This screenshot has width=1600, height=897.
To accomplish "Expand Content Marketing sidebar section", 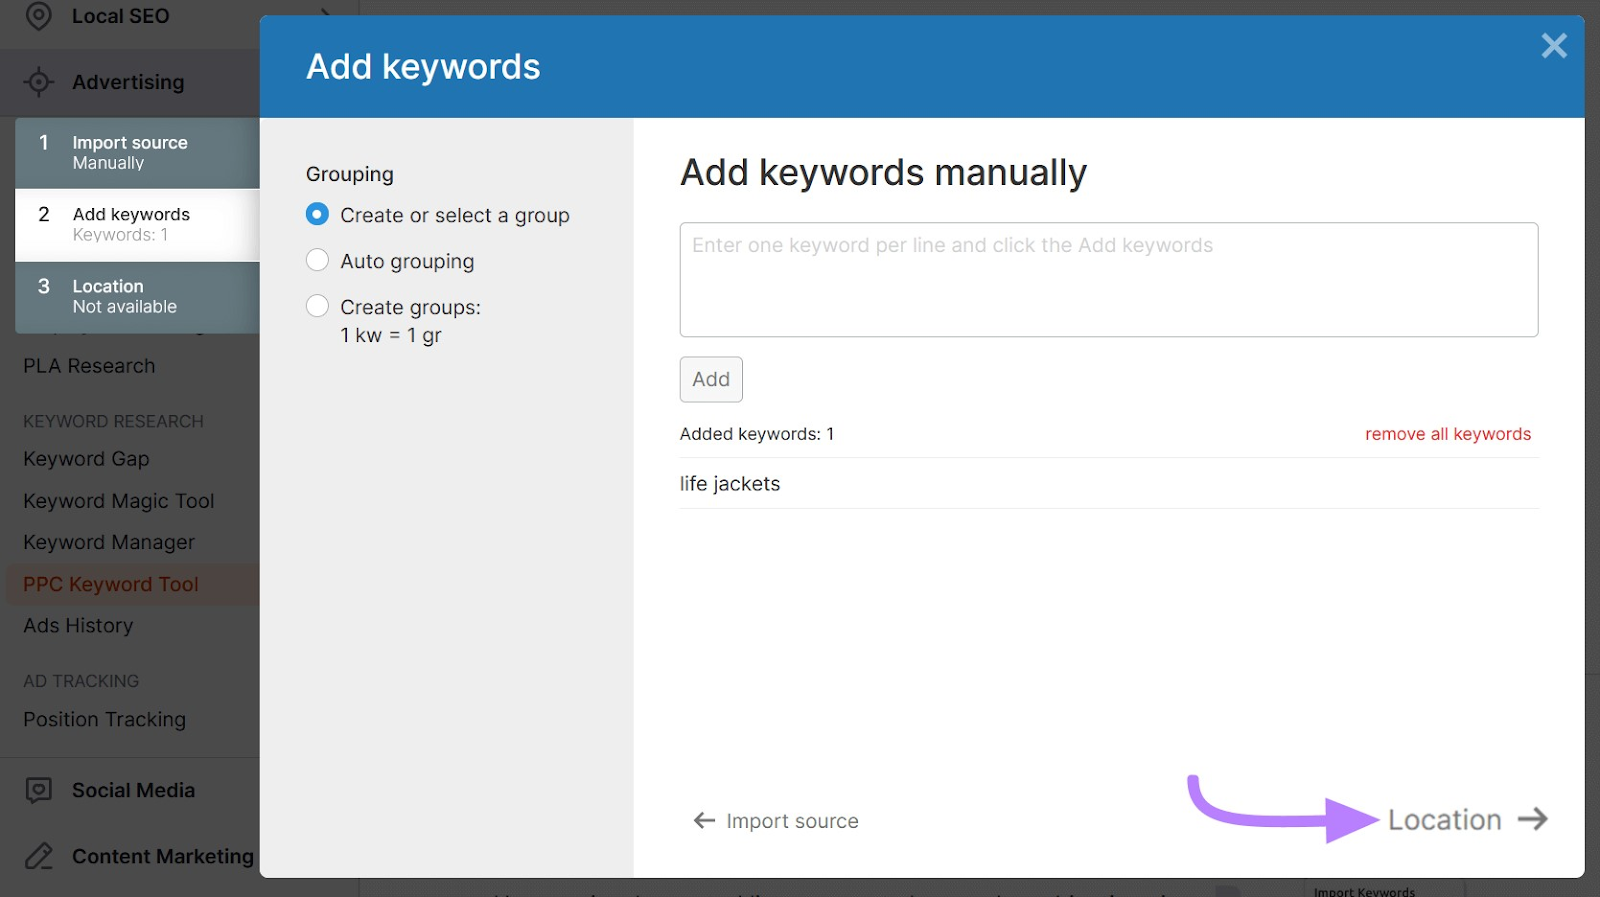I will click(163, 856).
